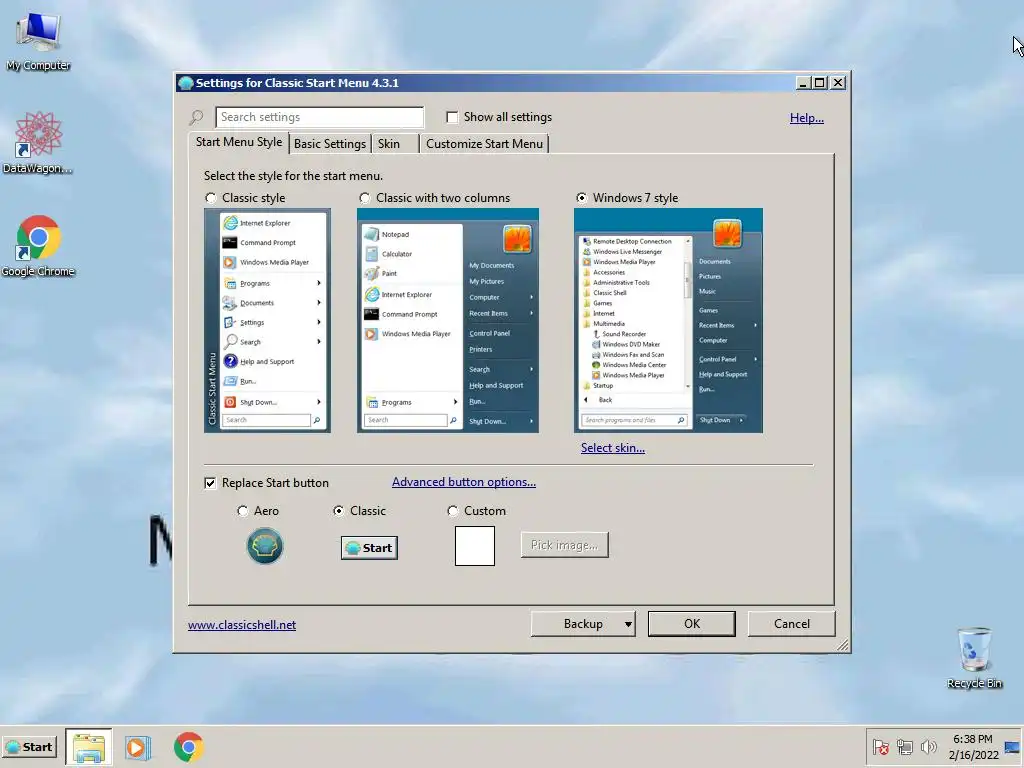This screenshot has height=768, width=1024.
Task: Select the Classic start button radio
Action: coord(338,511)
